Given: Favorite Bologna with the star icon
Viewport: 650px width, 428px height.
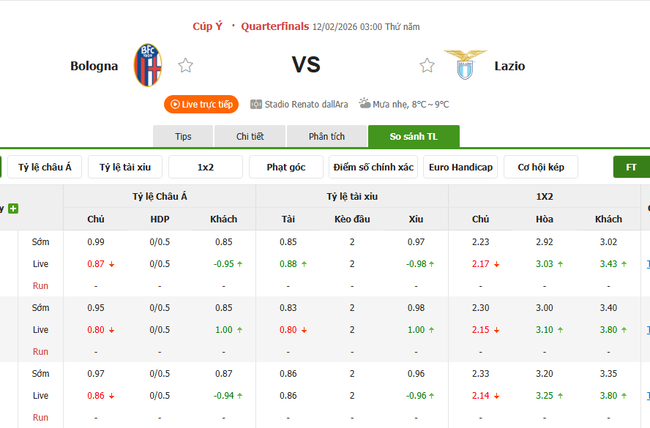Looking at the screenshot, I should tap(185, 66).
